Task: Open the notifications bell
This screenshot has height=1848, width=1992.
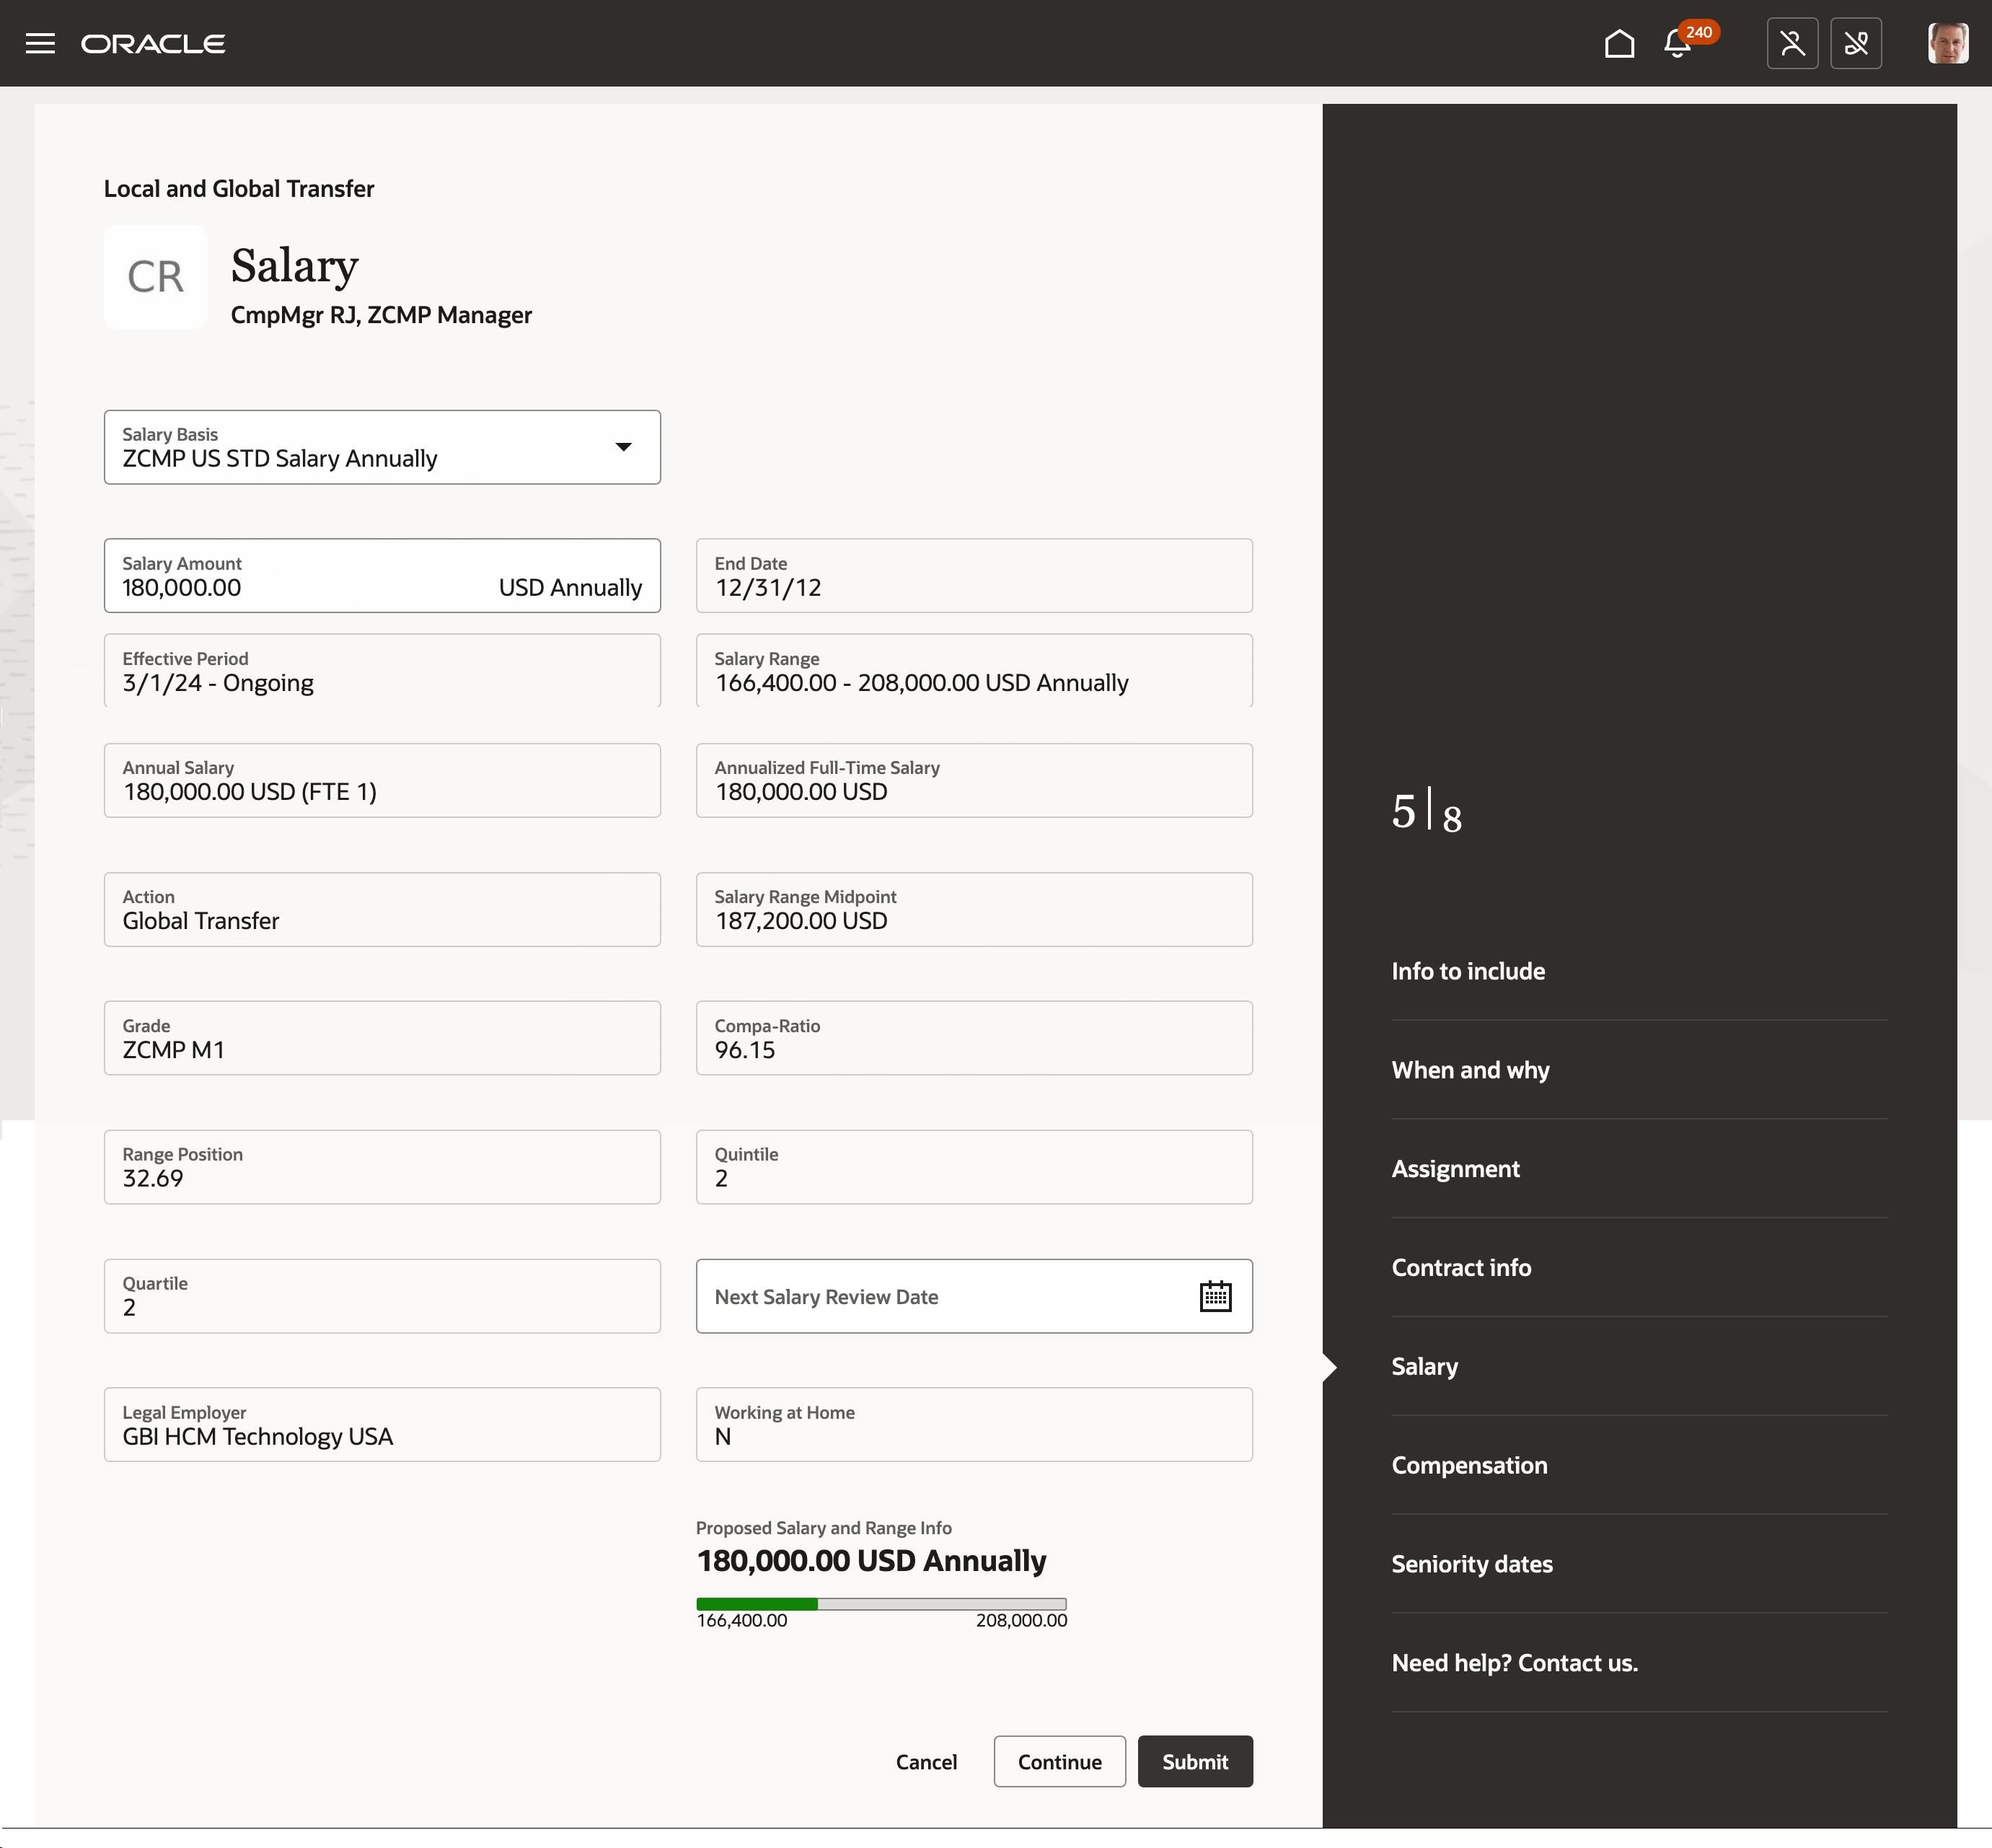Action: click(1677, 44)
